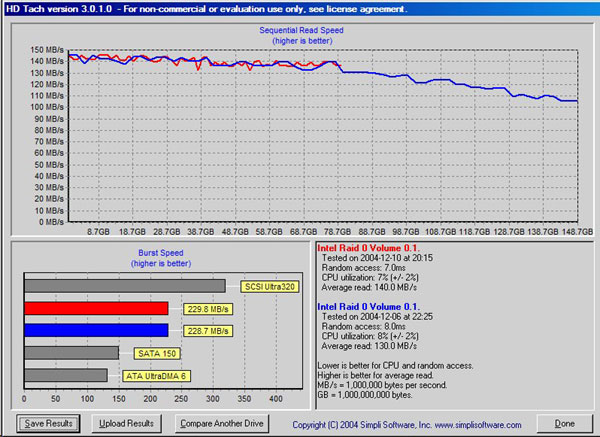Click the 228.7 MB/s burst value
This screenshot has height=437, width=600.
click(x=208, y=331)
